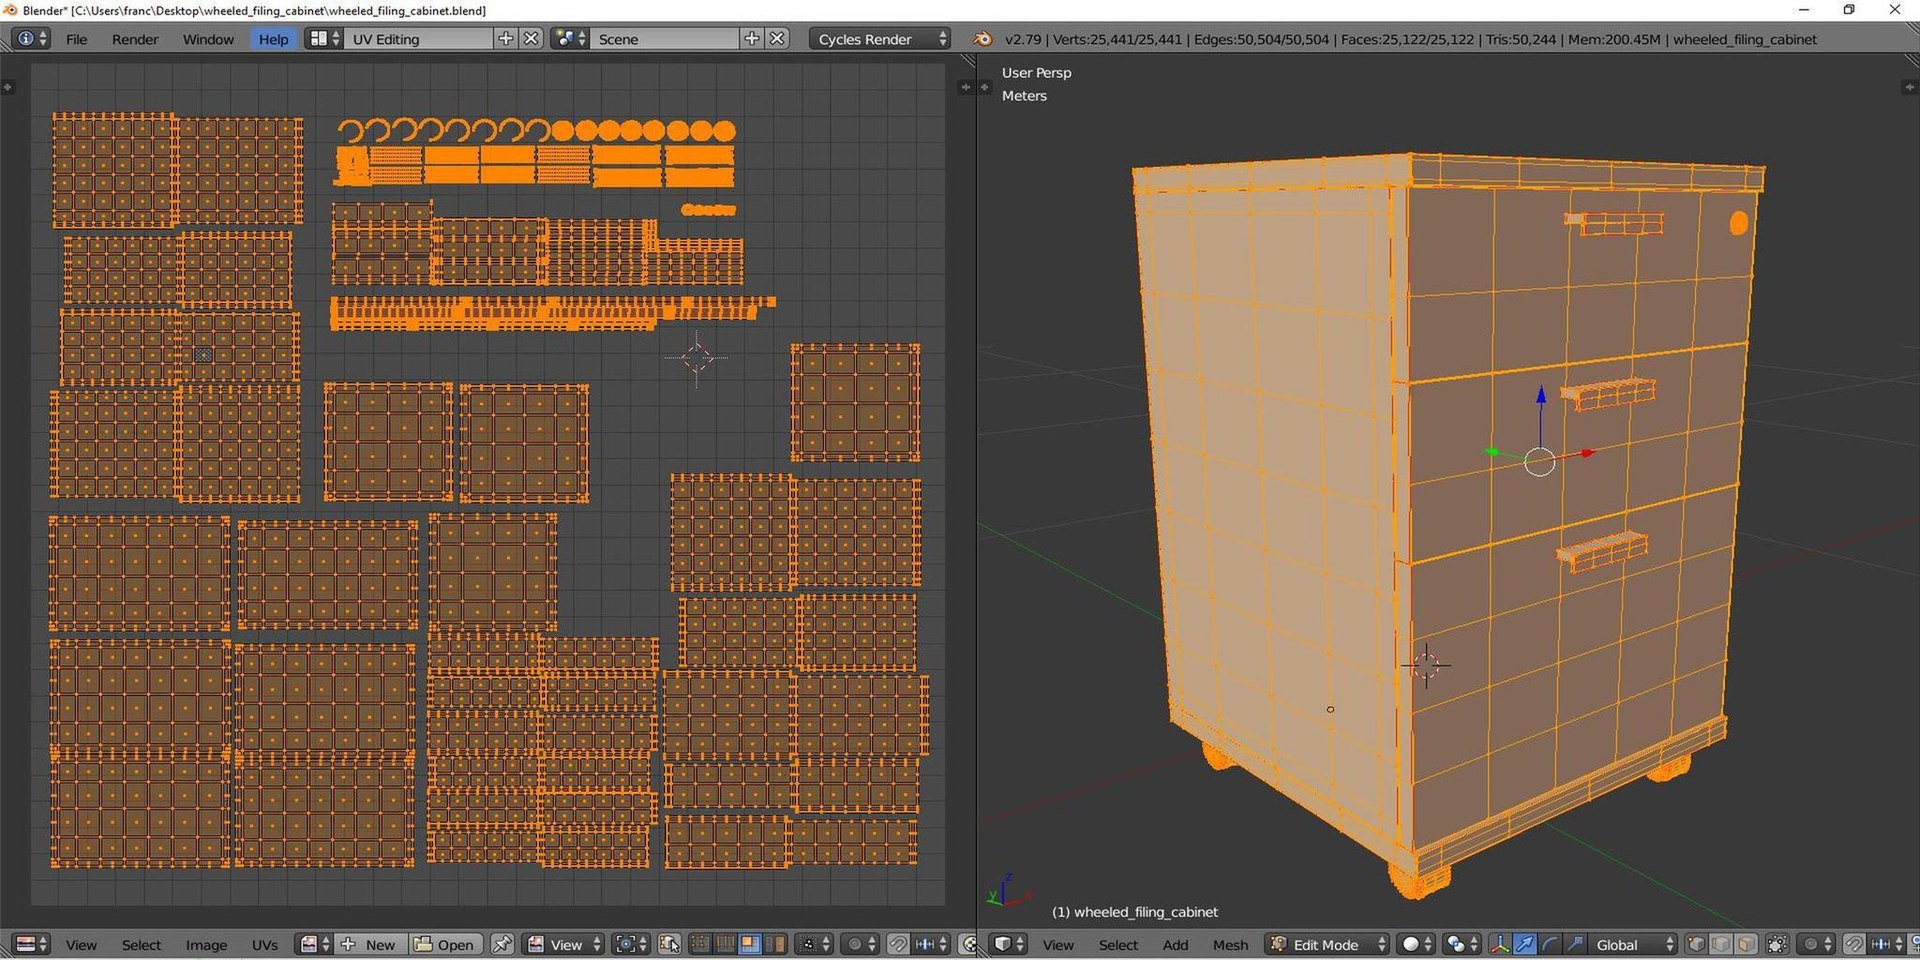Open the Edit Mode dropdown
1920x960 pixels.
1328,944
